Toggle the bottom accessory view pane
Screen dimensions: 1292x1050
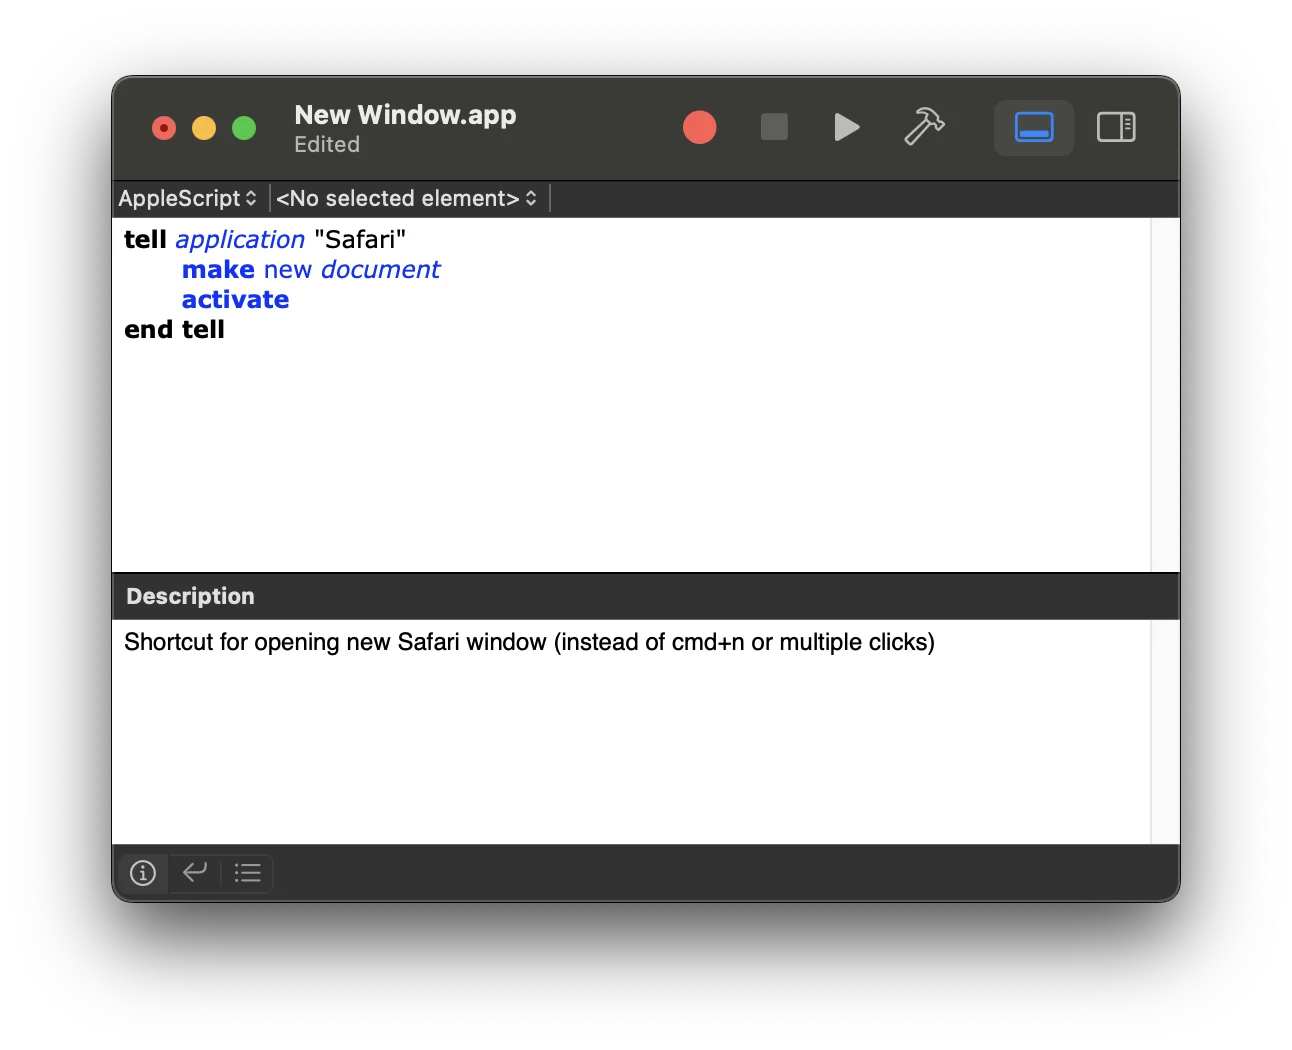coord(1034,127)
